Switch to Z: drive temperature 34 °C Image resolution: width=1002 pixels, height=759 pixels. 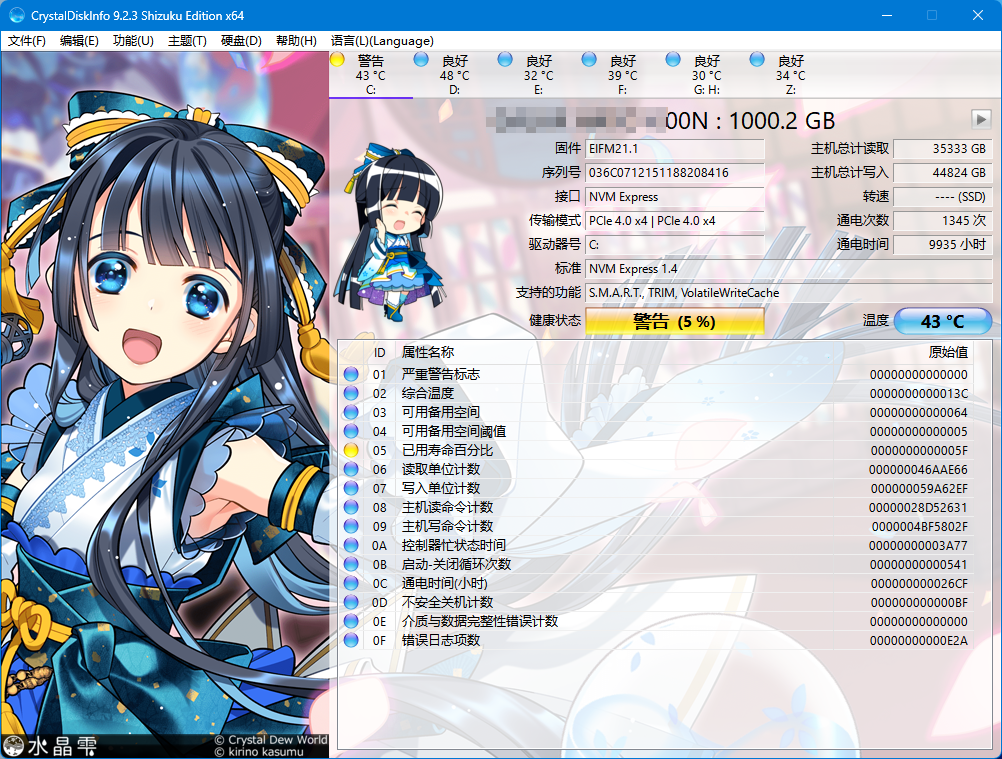pos(790,75)
